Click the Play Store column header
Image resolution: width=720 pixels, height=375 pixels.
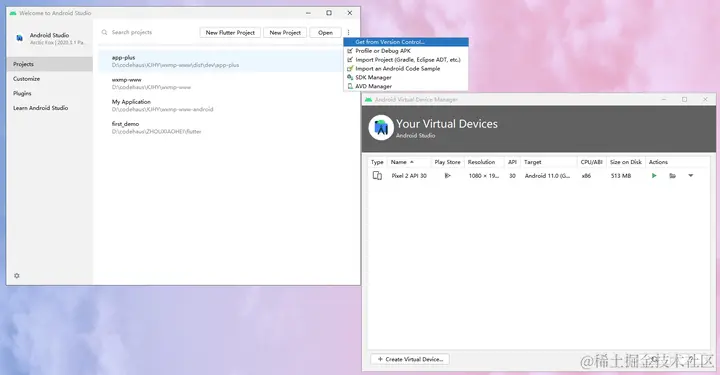447,162
